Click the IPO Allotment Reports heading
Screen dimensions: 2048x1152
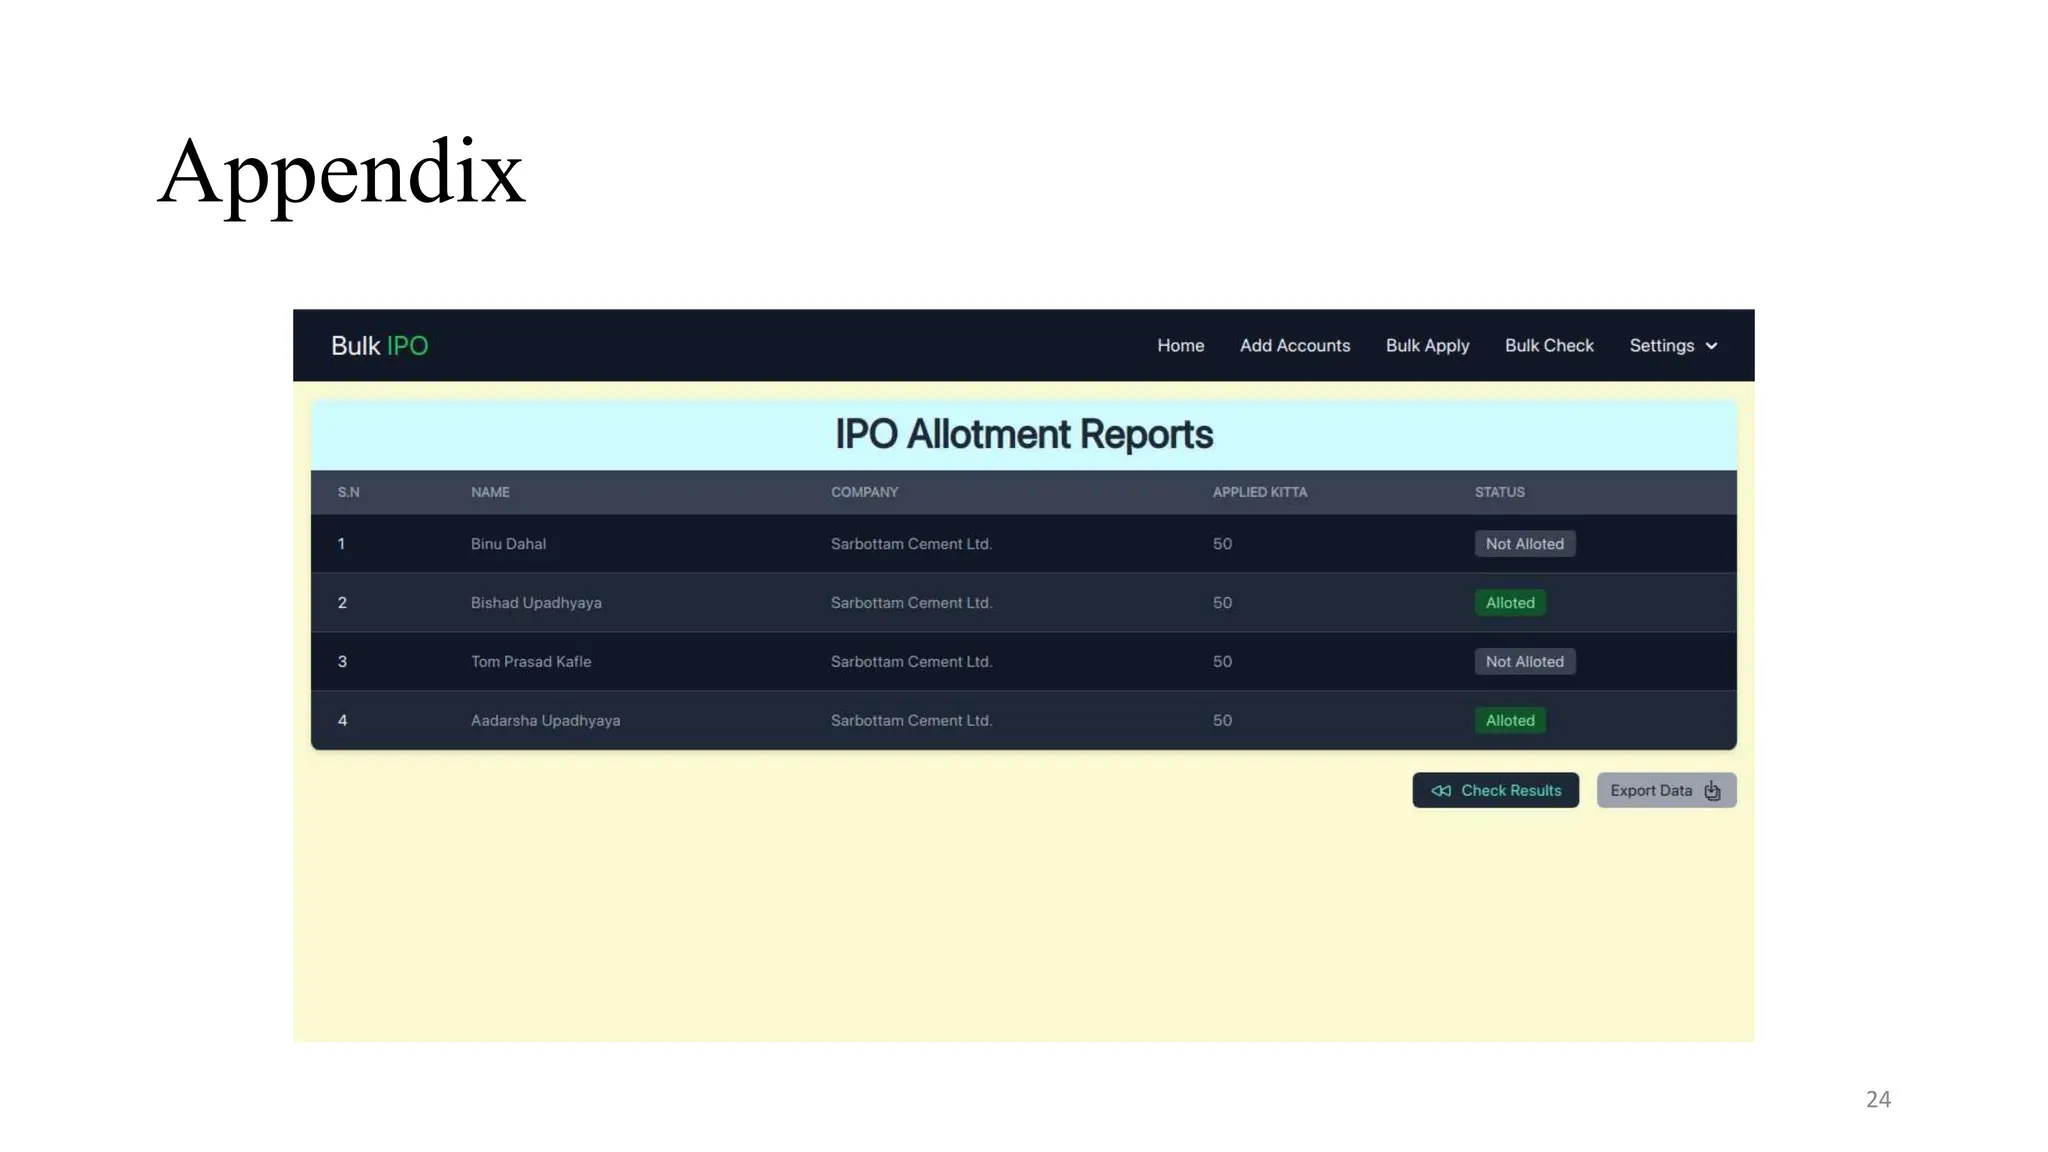tap(1023, 435)
